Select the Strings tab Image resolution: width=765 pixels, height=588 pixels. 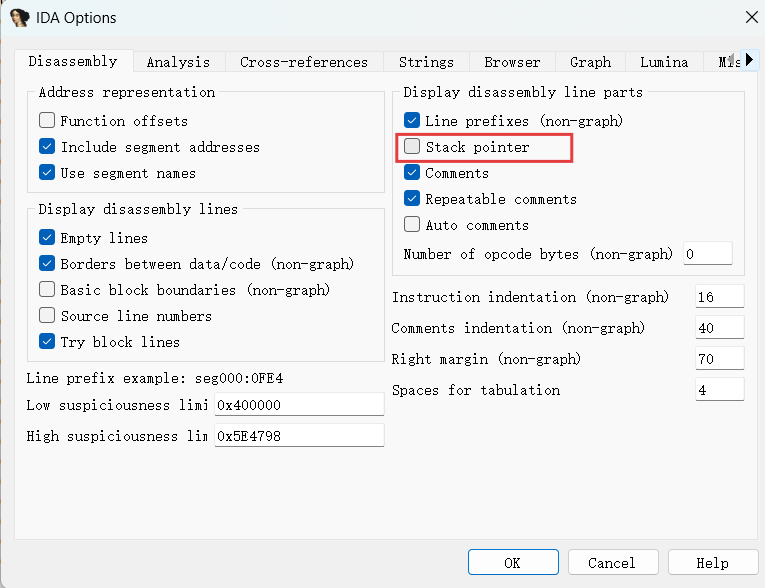coord(426,62)
